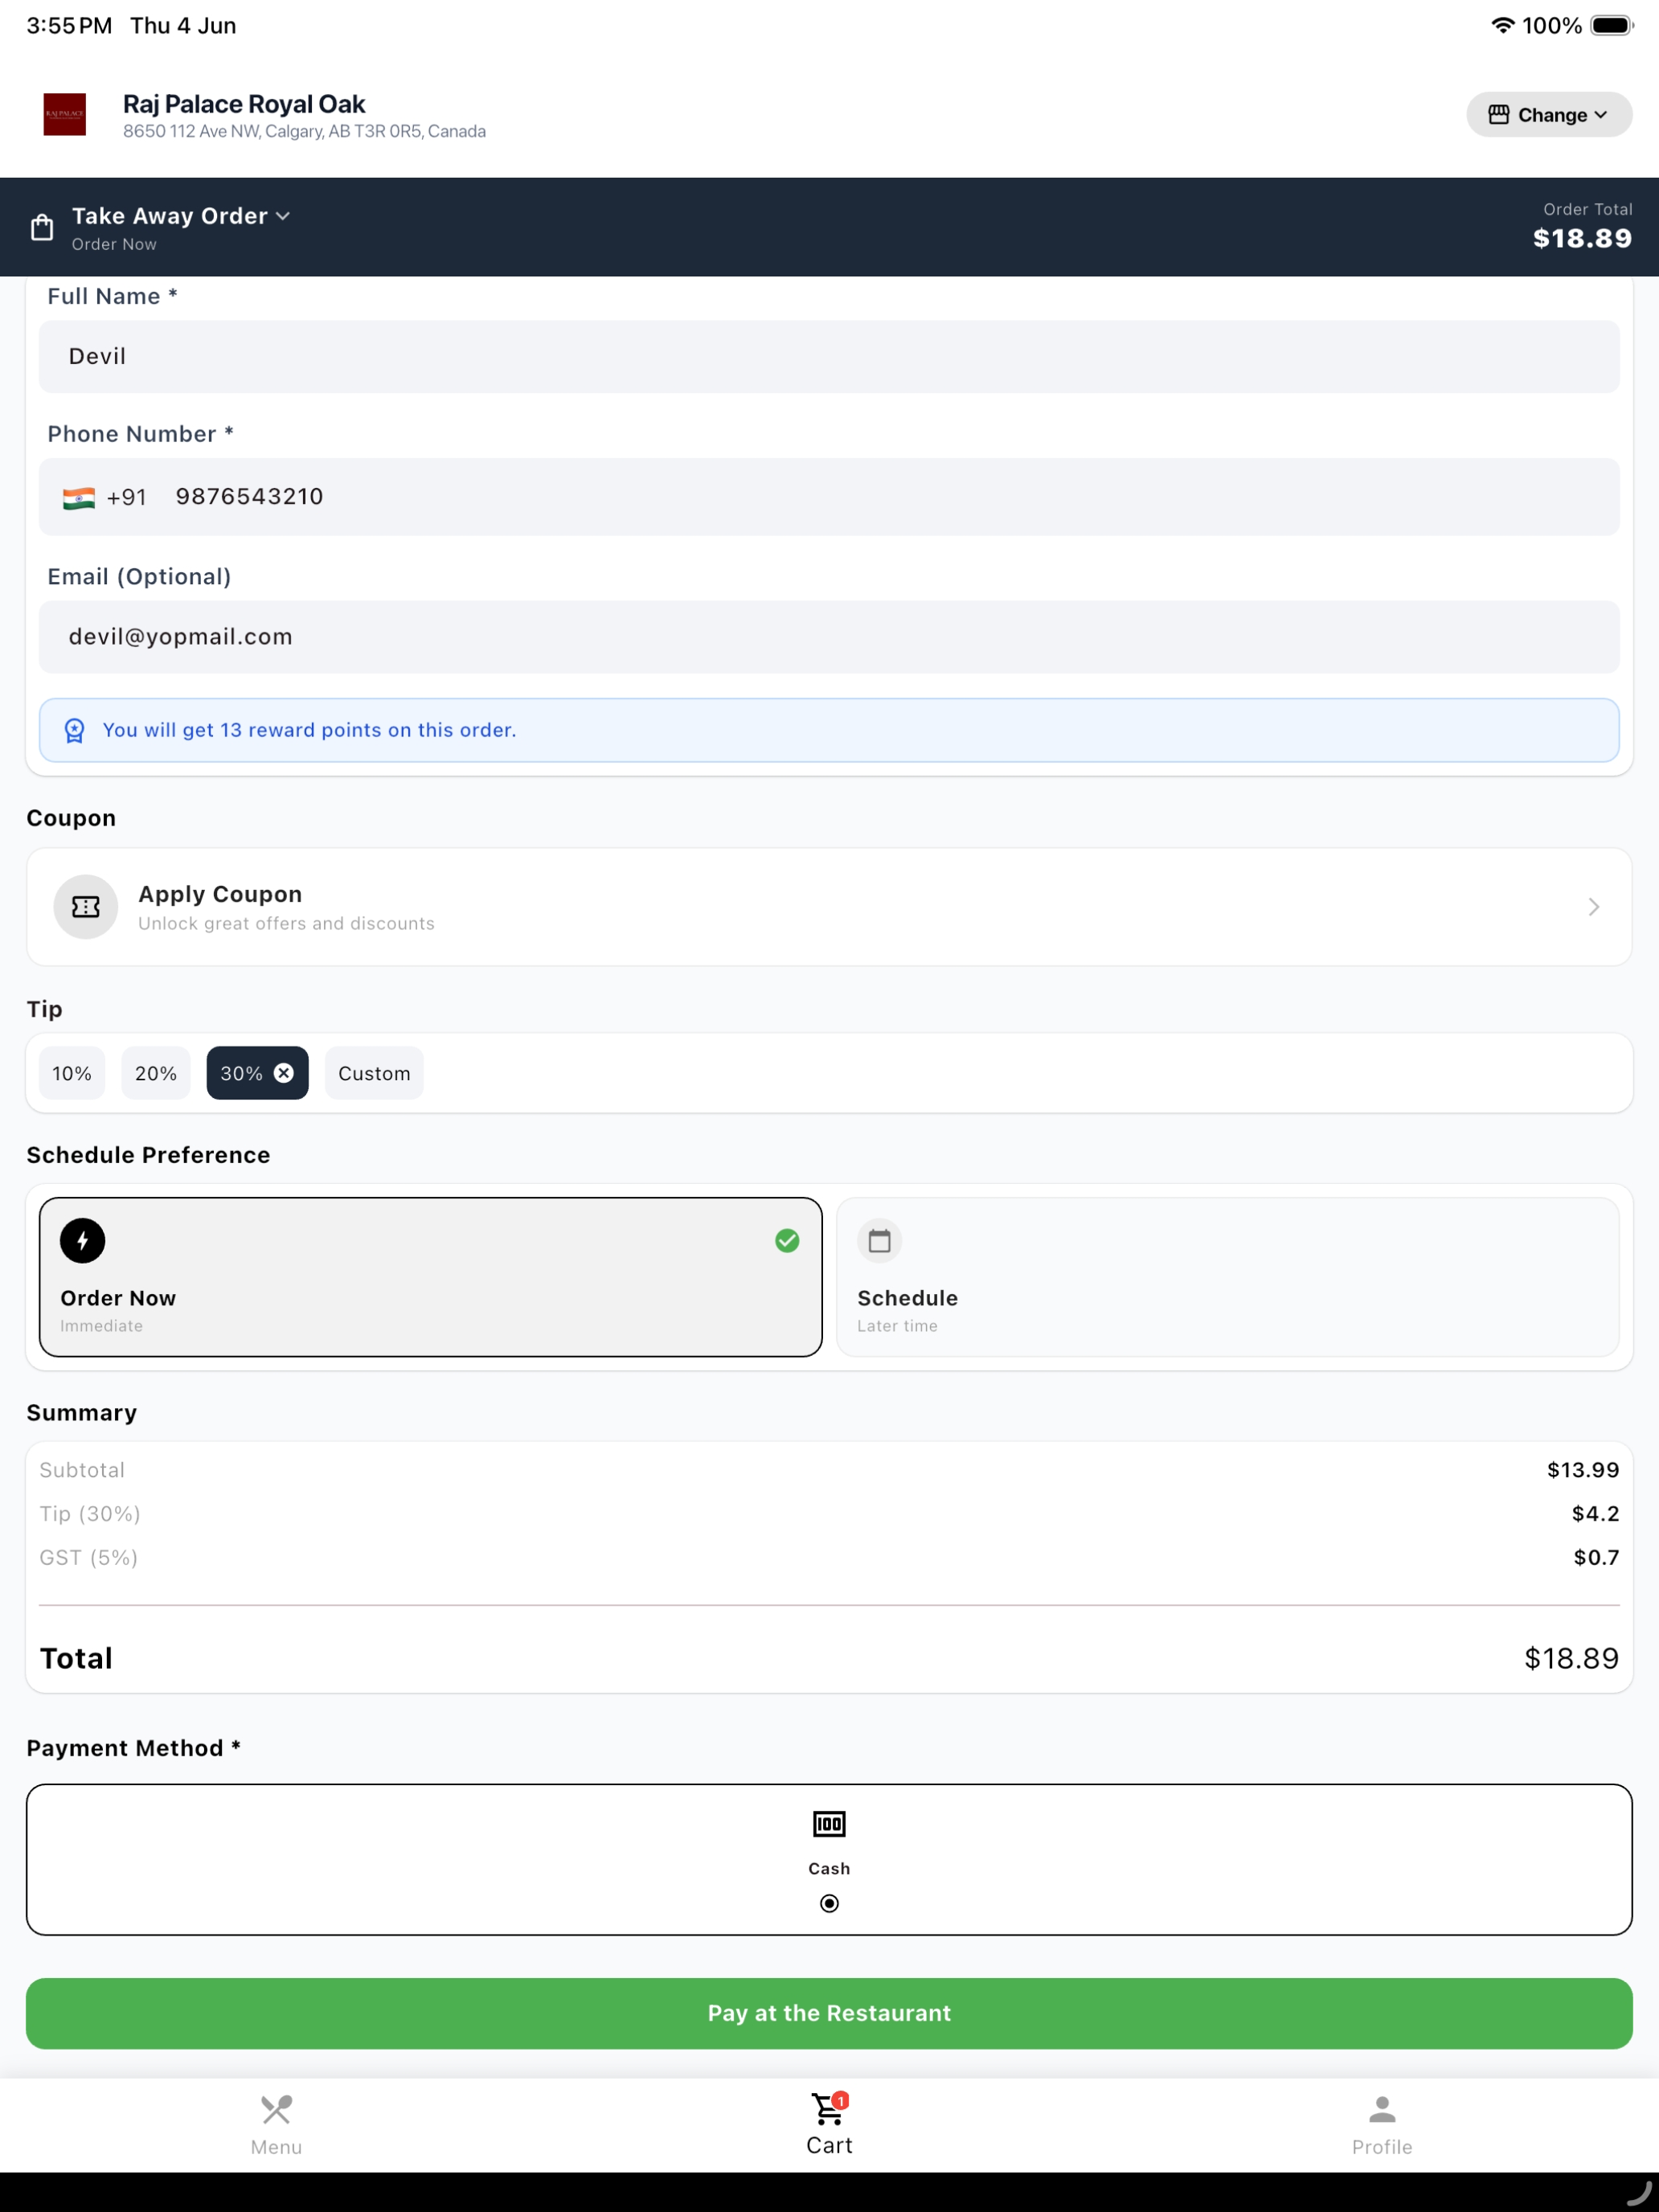
Task: Select the Cash payment radio button
Action: point(829,1903)
